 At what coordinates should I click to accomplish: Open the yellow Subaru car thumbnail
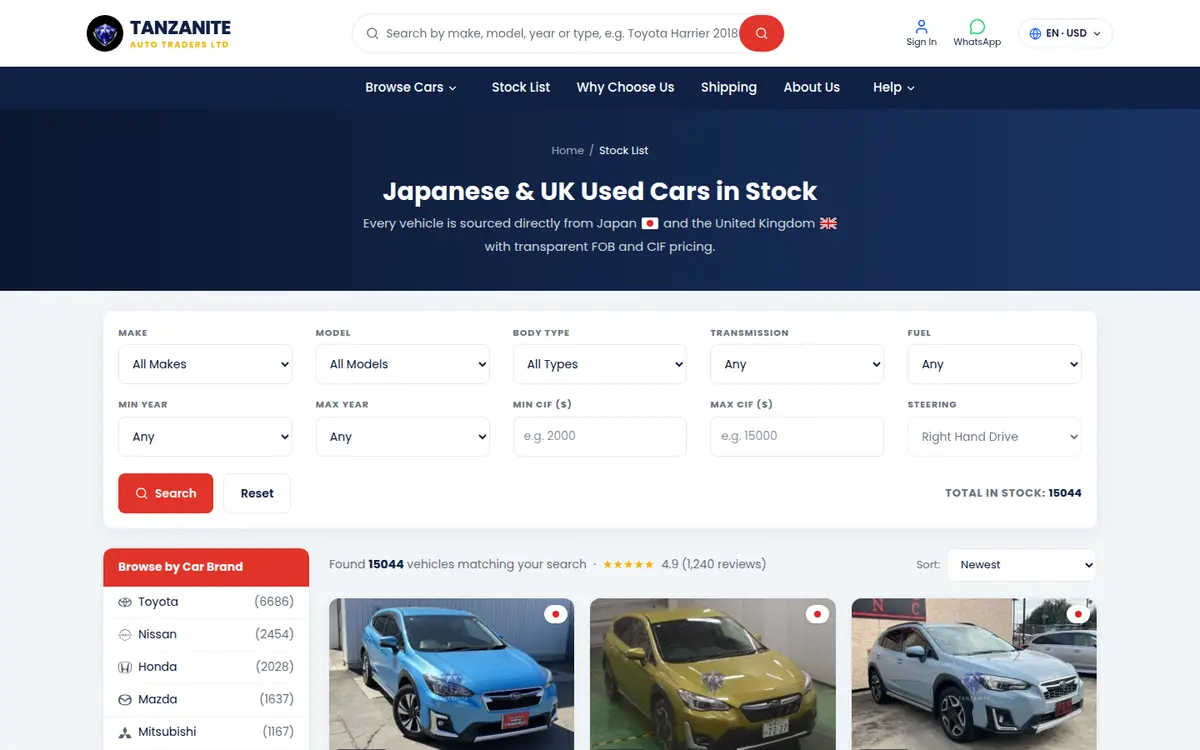(713, 674)
